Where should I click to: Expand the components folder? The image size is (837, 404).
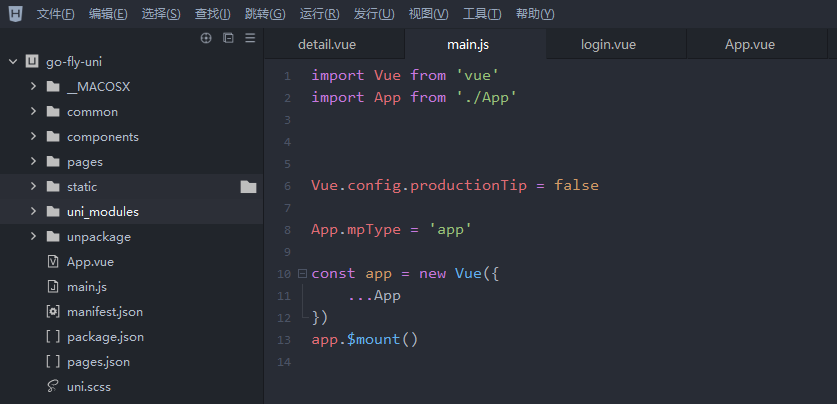(x=33, y=137)
